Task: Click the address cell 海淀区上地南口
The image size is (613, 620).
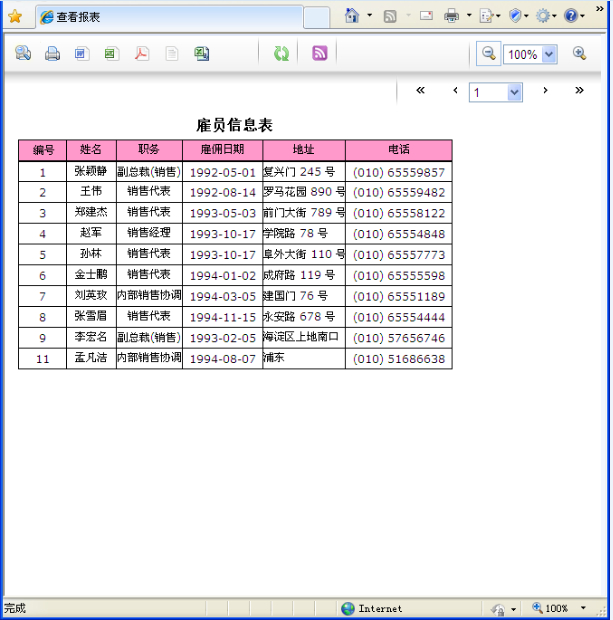Action: click(x=304, y=338)
